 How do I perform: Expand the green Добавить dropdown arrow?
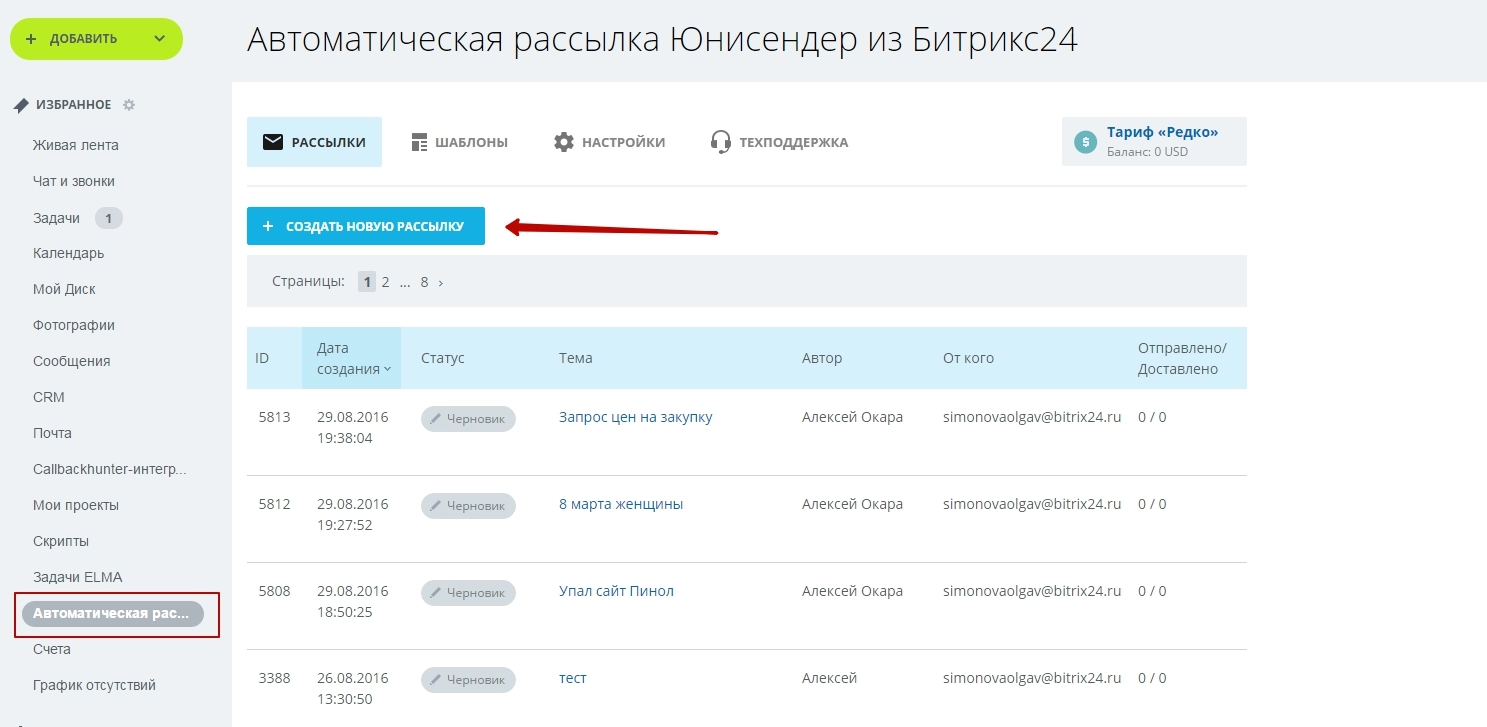tap(160, 39)
